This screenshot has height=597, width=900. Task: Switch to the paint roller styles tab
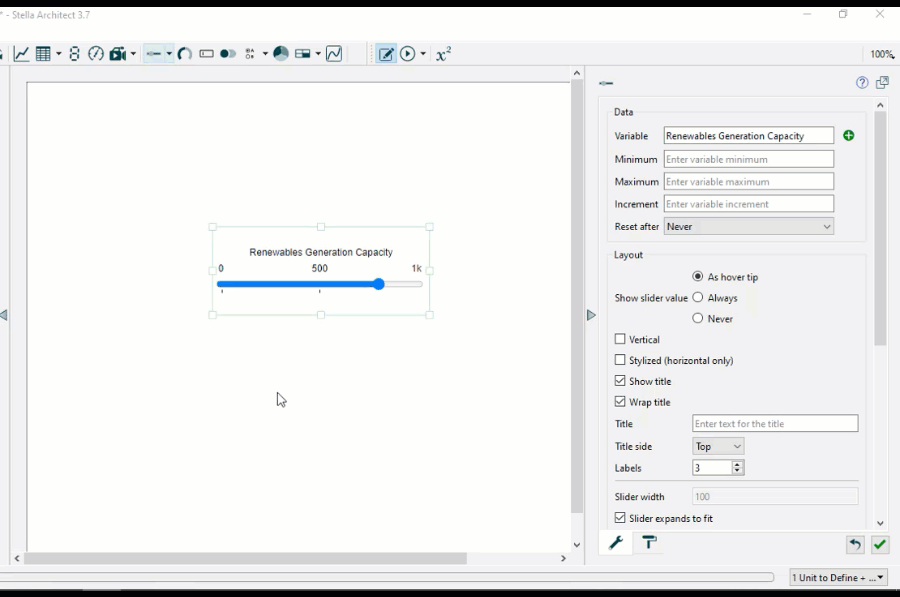point(649,542)
